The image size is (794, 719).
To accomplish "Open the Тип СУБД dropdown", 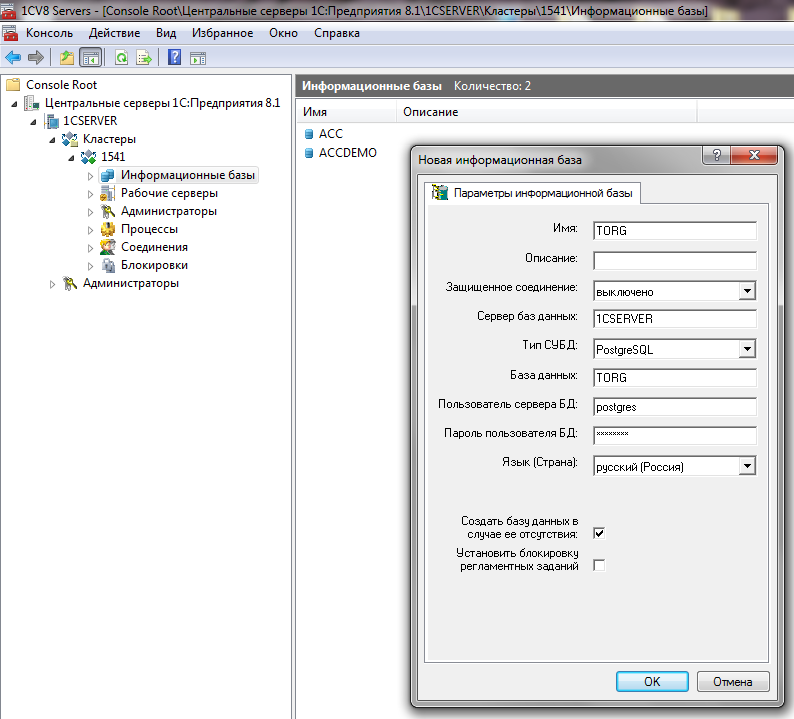I will click(x=746, y=350).
